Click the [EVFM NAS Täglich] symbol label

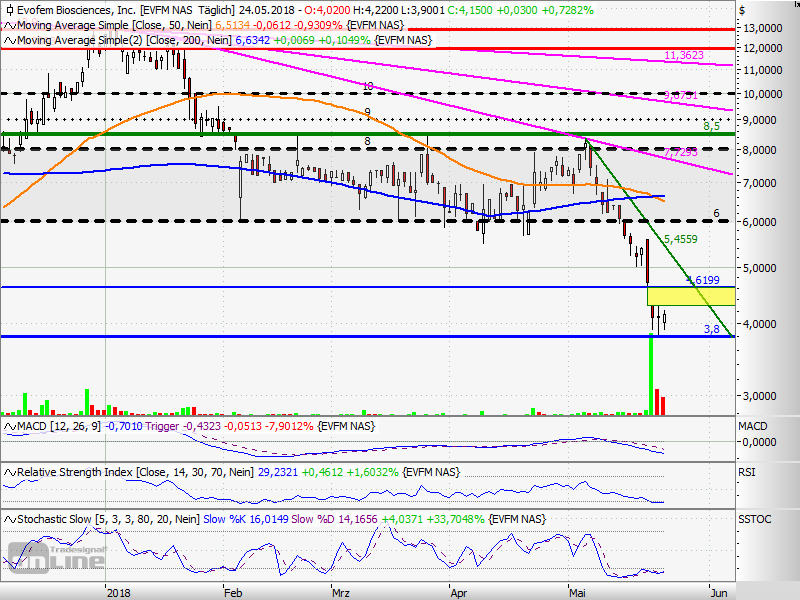pyautogui.click(x=188, y=10)
